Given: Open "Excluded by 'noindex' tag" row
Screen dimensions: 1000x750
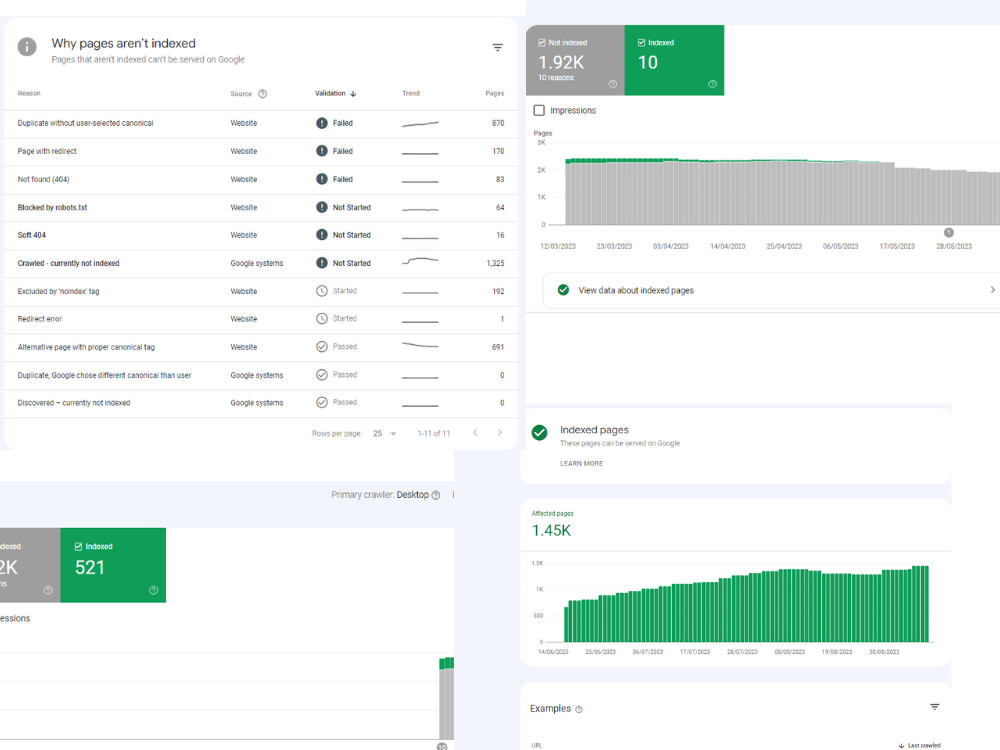Looking at the screenshot, I should click(260, 291).
